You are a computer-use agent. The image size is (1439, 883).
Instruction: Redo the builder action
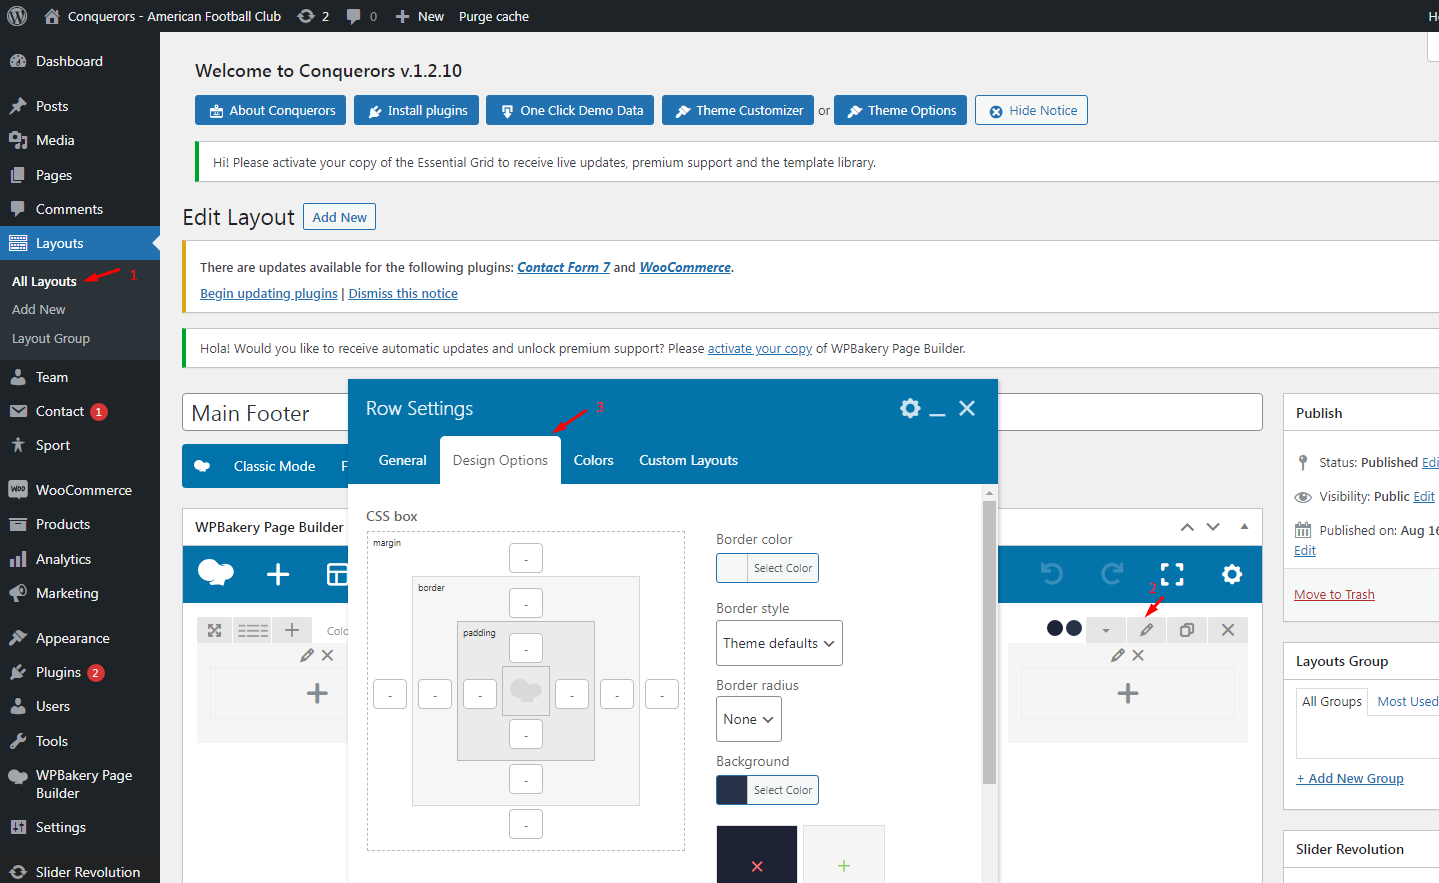click(1112, 573)
